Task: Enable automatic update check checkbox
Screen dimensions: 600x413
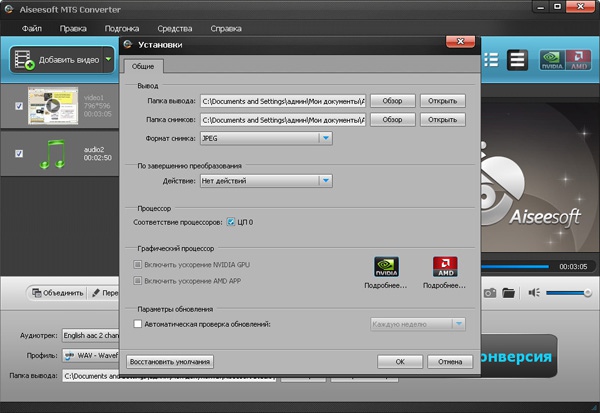Action: (x=138, y=324)
